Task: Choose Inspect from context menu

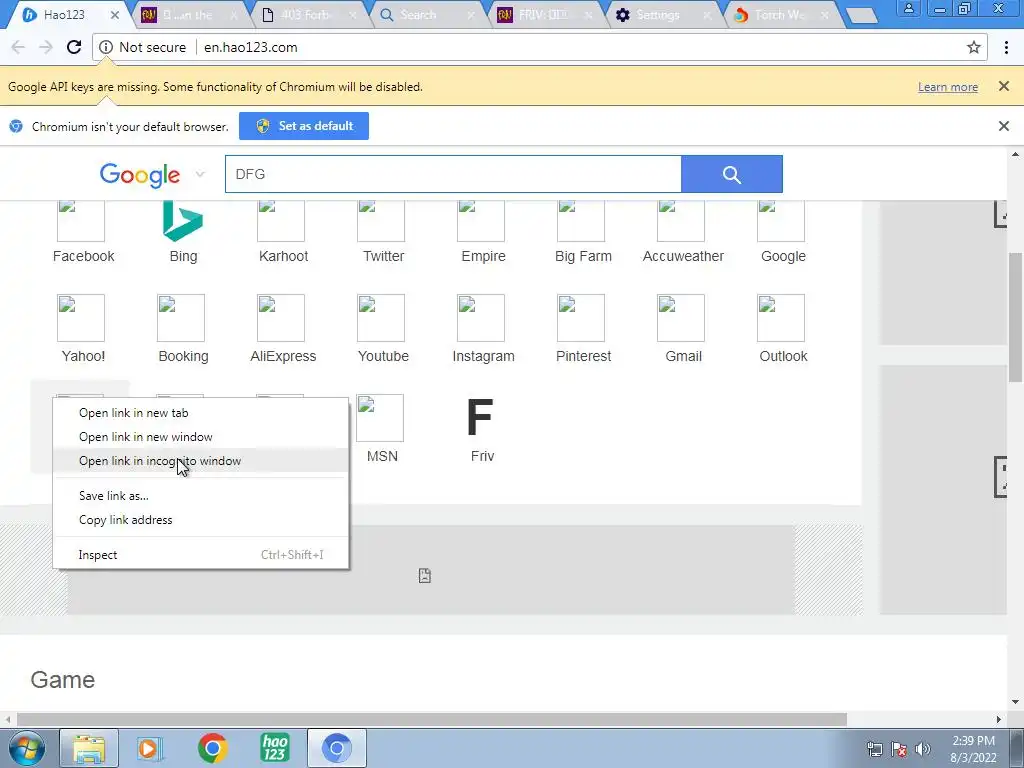Action: pos(200,554)
